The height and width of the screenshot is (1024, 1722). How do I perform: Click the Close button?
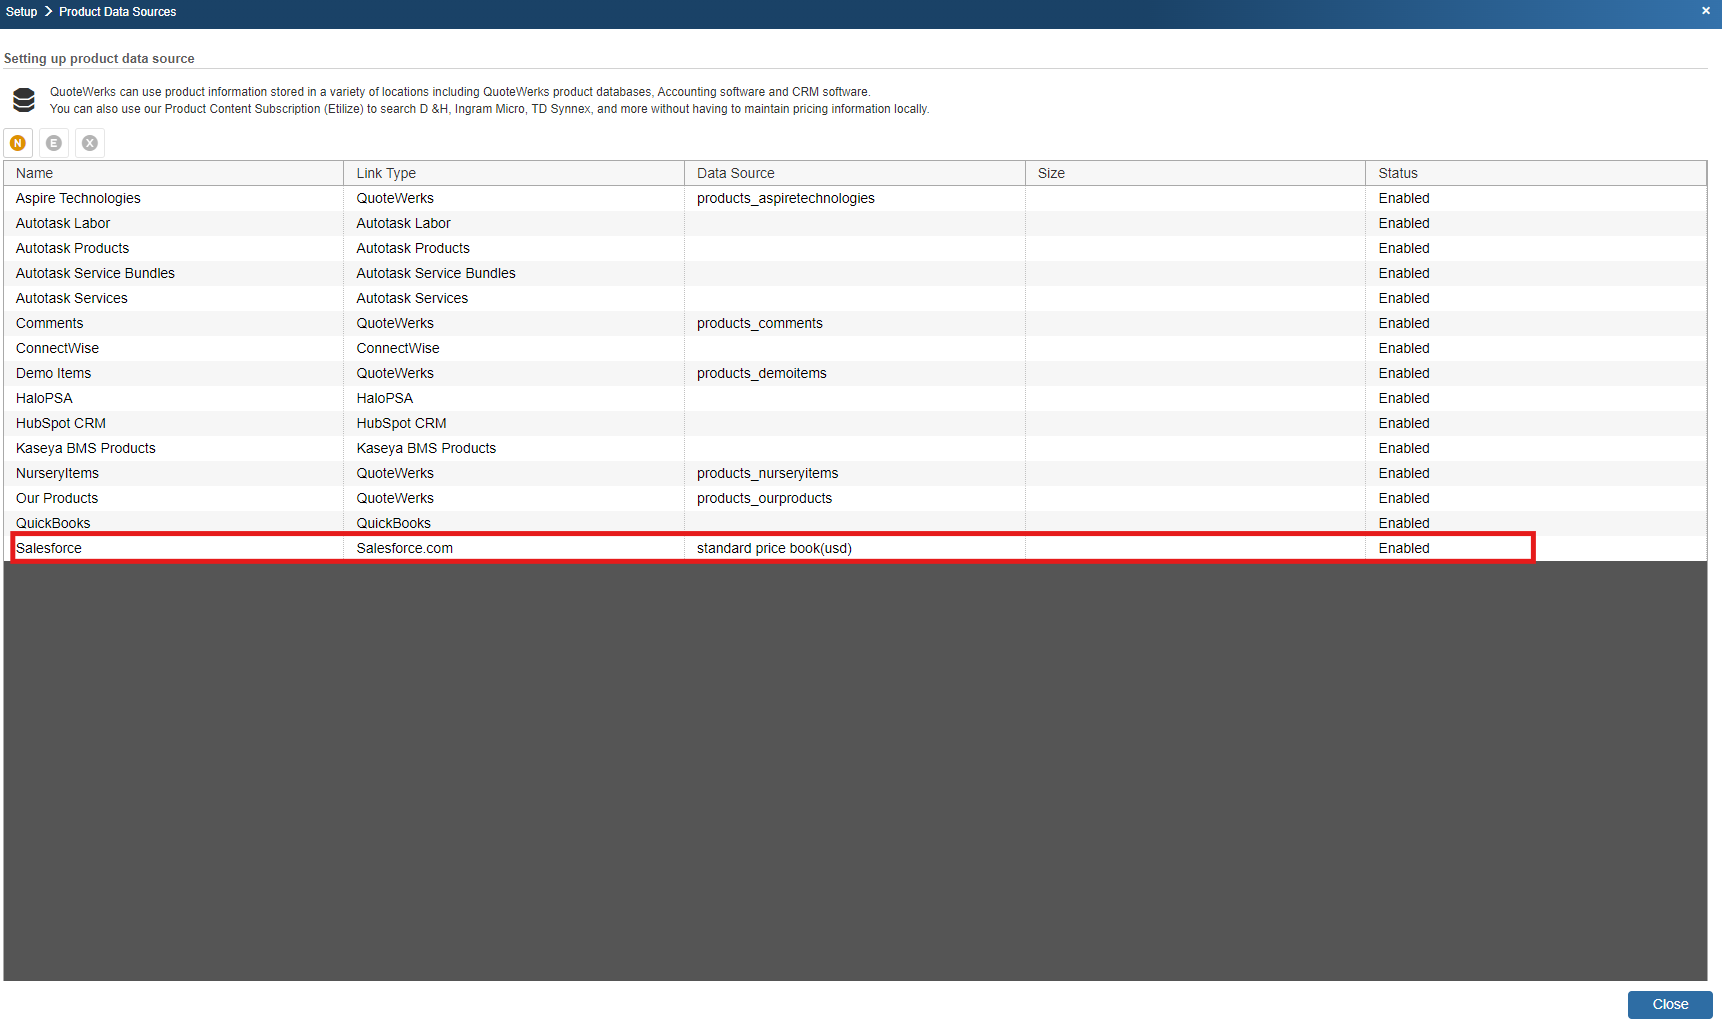pos(1670,1005)
